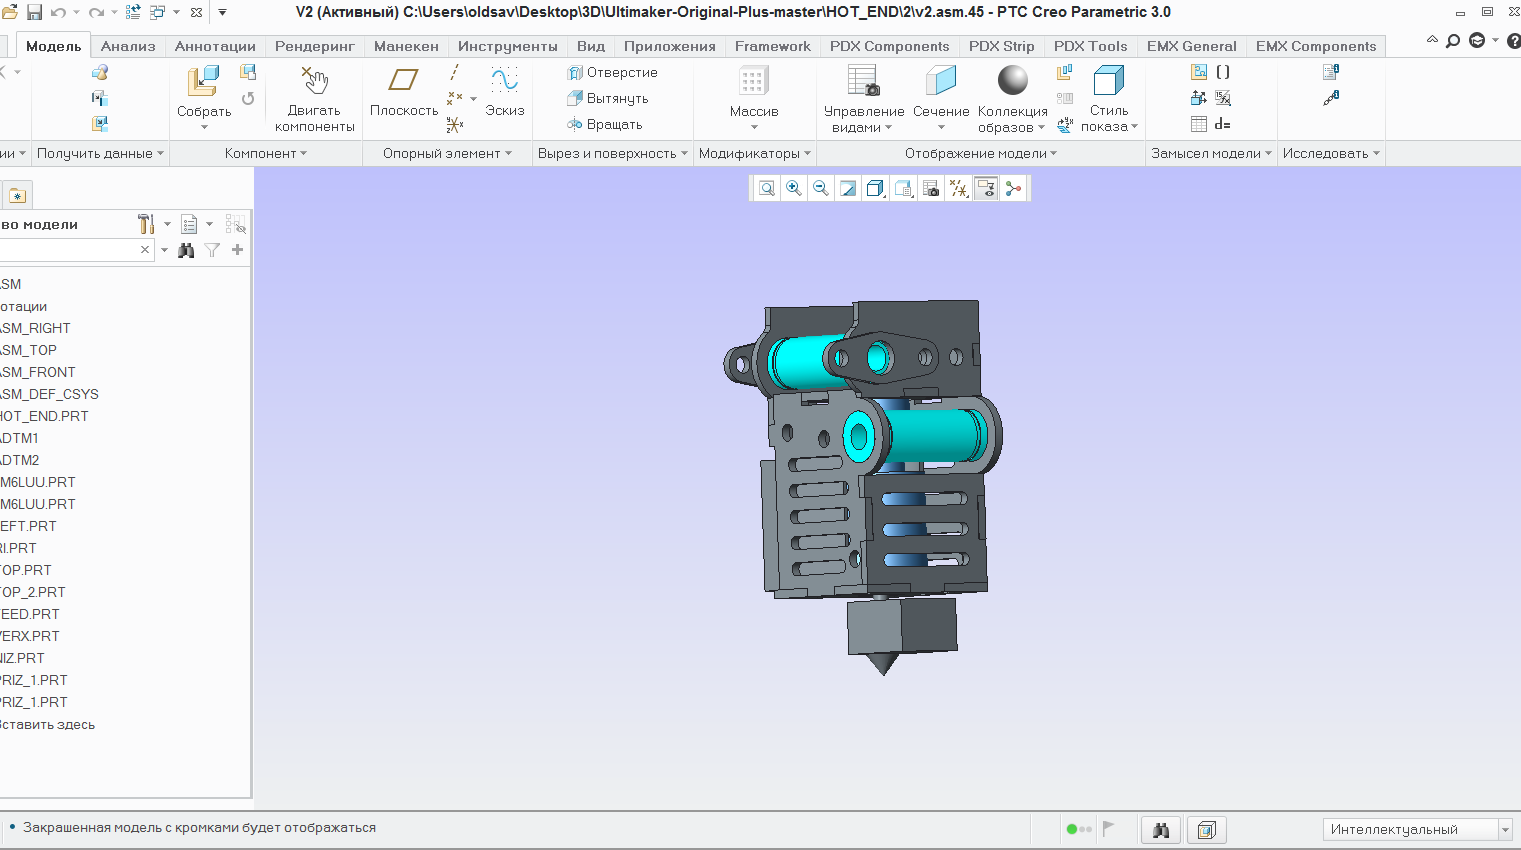Screen dimensions: 1521x850
Task: Click the zoom out magnifier icon
Action: pyautogui.click(x=821, y=188)
